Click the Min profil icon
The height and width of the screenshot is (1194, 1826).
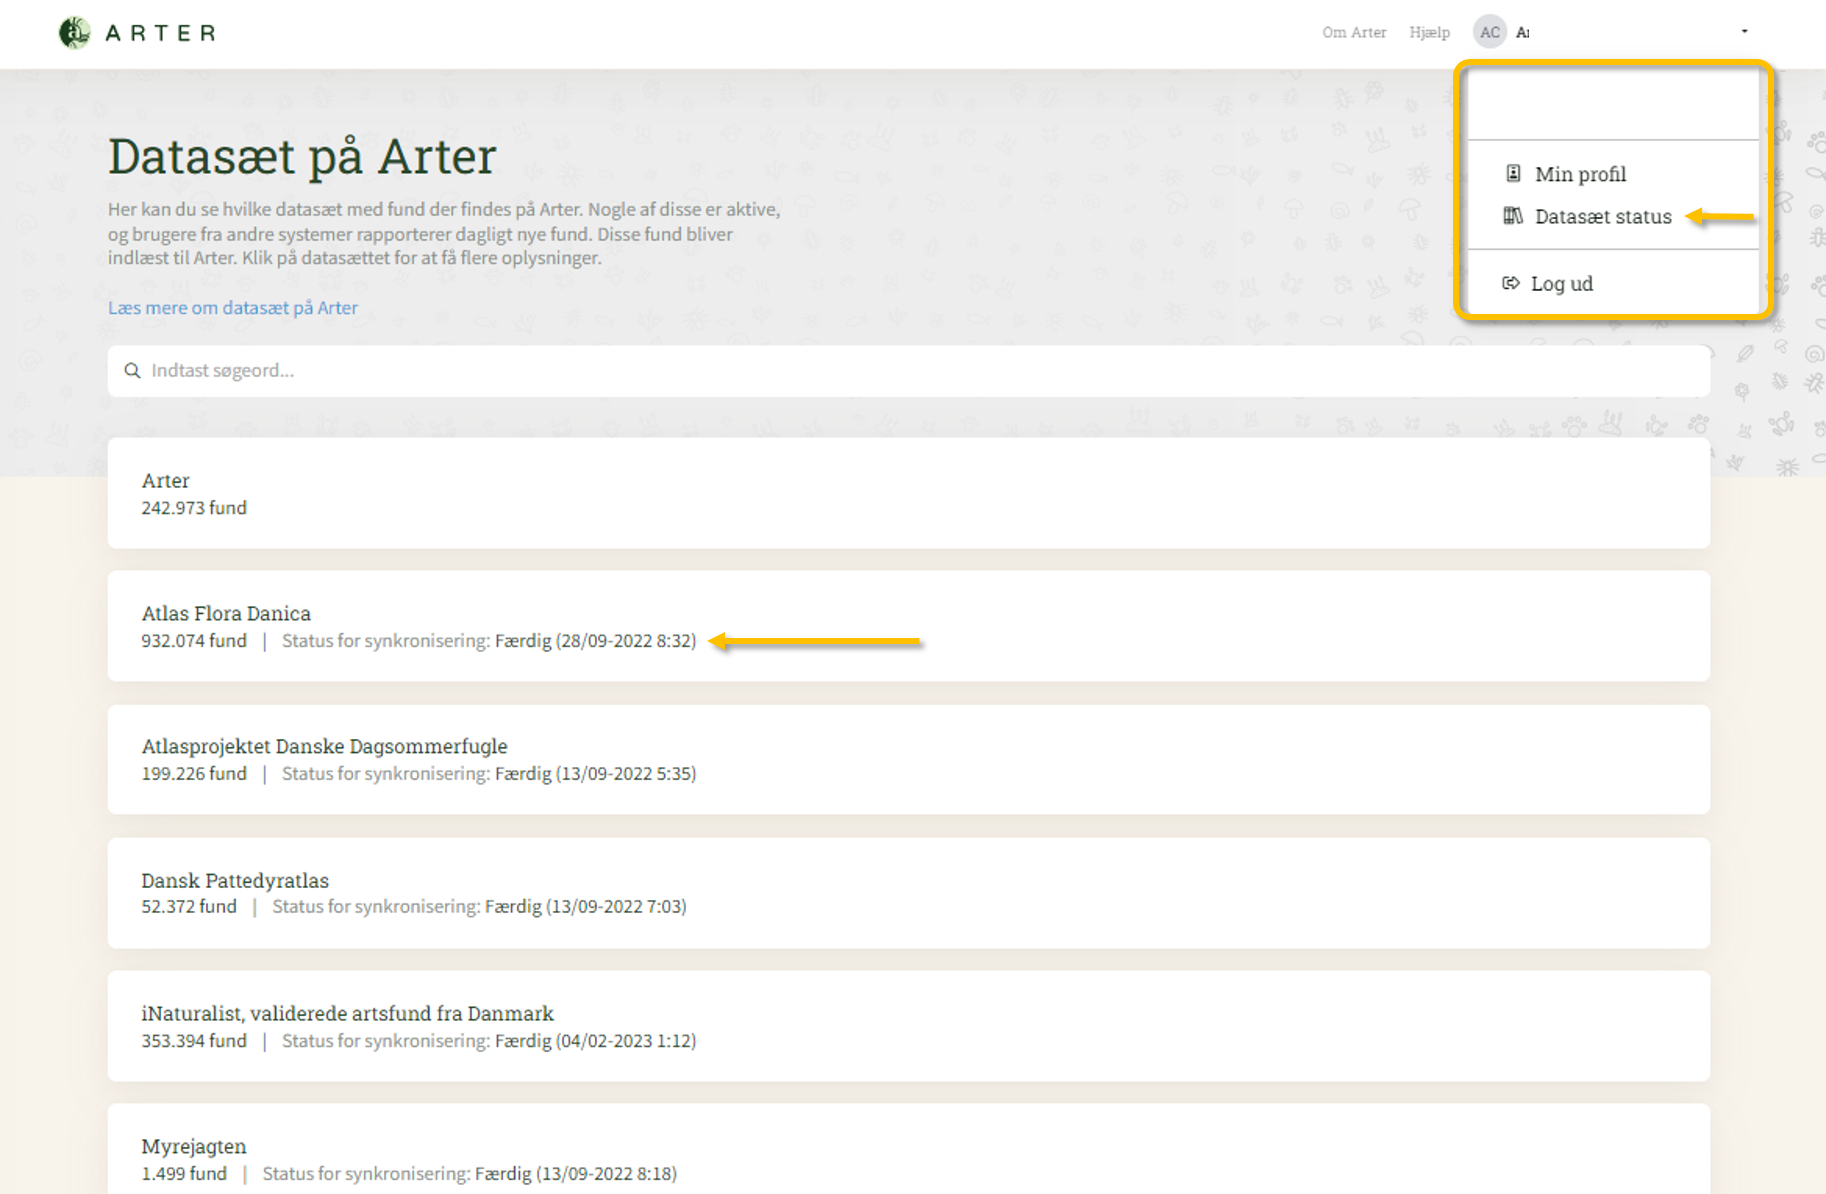[x=1513, y=174]
